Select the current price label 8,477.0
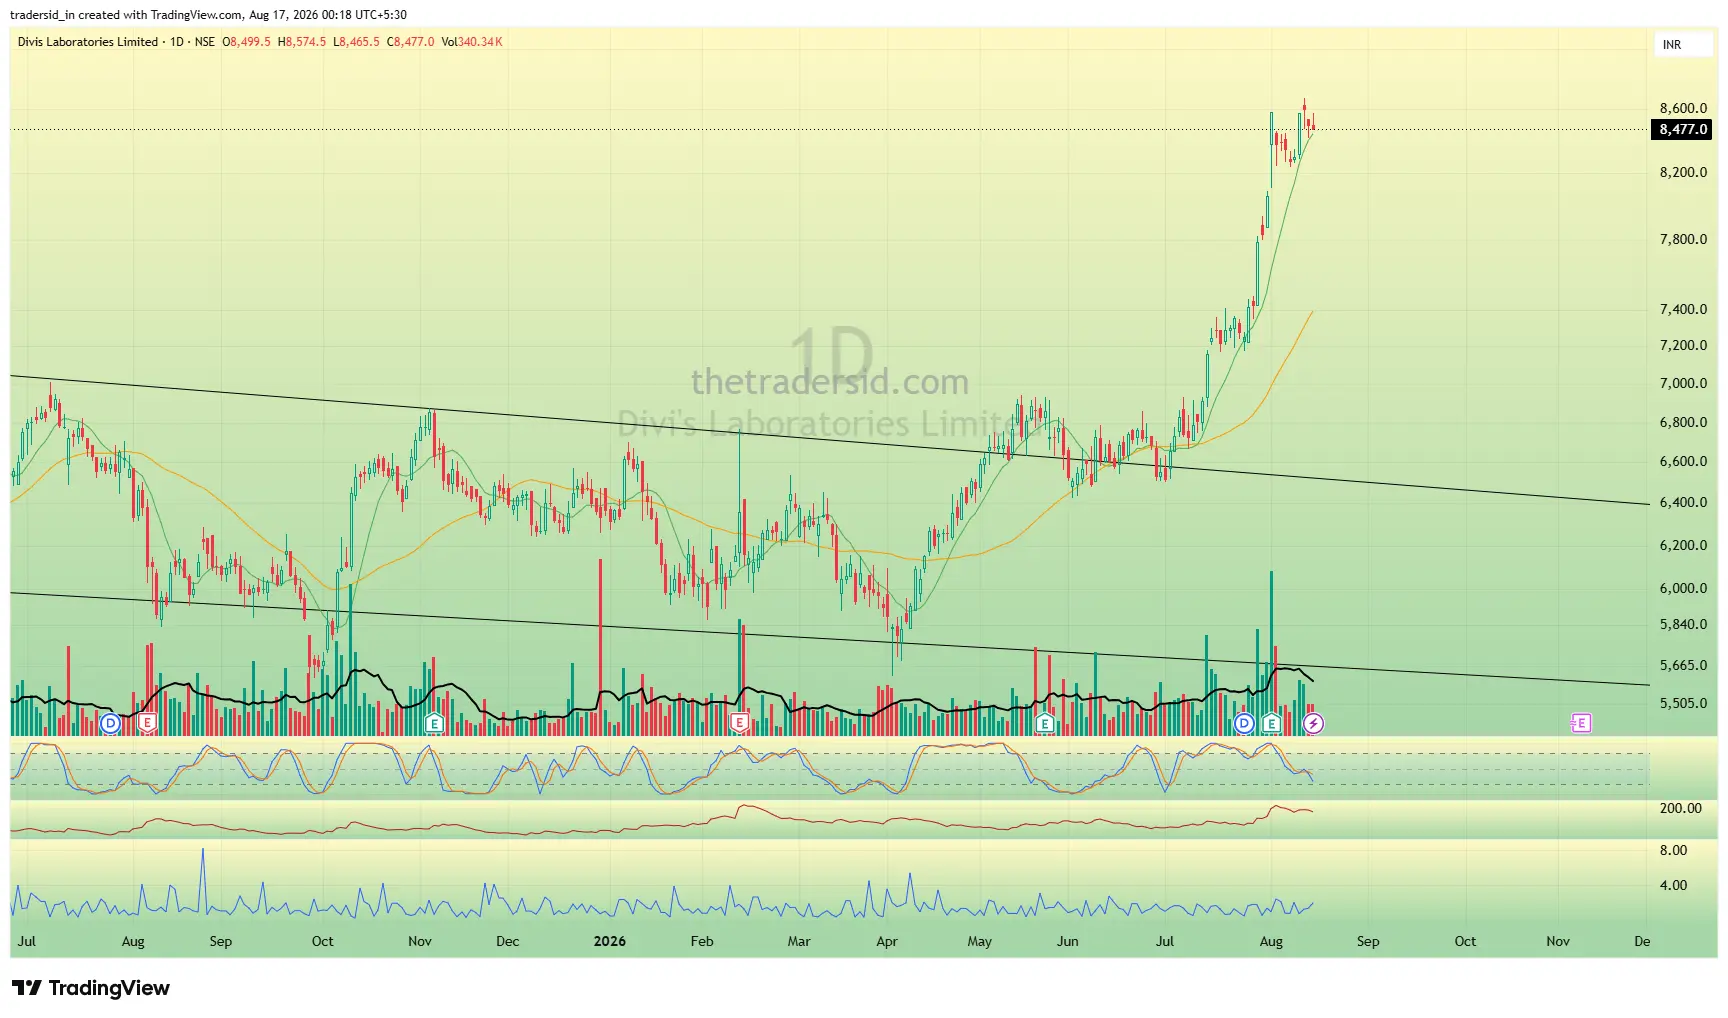This screenshot has width=1728, height=1018. coord(1683,129)
